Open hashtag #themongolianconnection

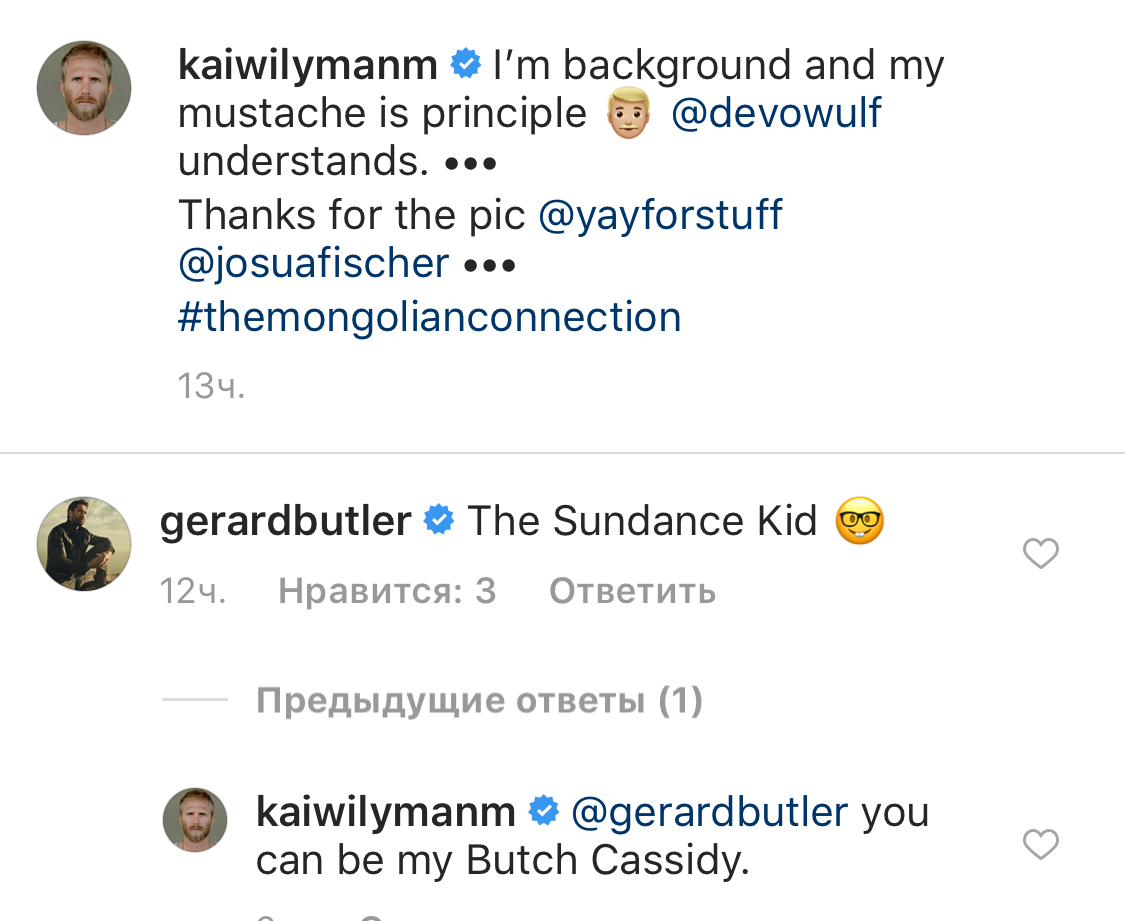click(x=429, y=317)
